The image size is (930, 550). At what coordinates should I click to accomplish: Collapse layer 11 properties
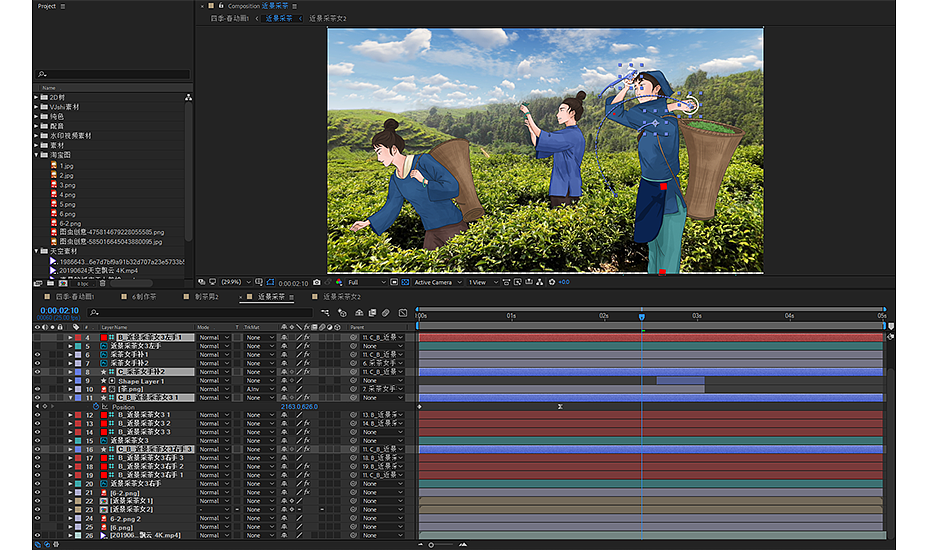point(71,398)
